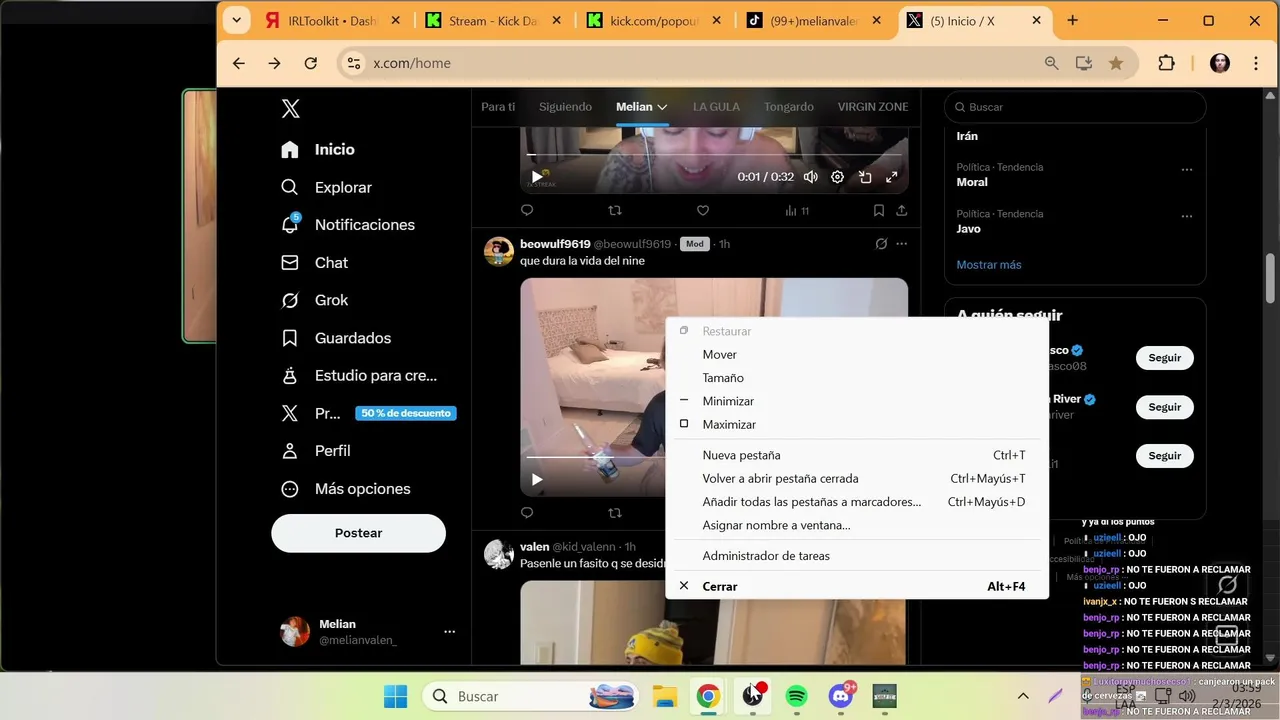Choose Nueva pestaña menu entry
1280x720 pixels.
point(857,455)
